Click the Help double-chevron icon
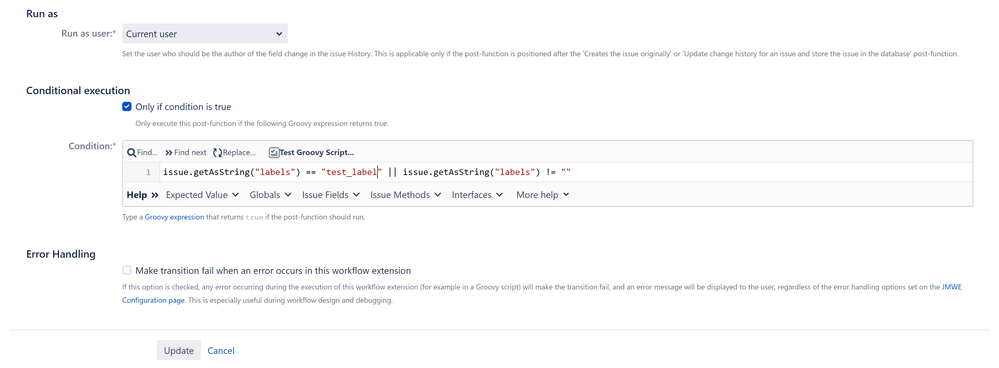This screenshot has width=999, height=368. 154,195
